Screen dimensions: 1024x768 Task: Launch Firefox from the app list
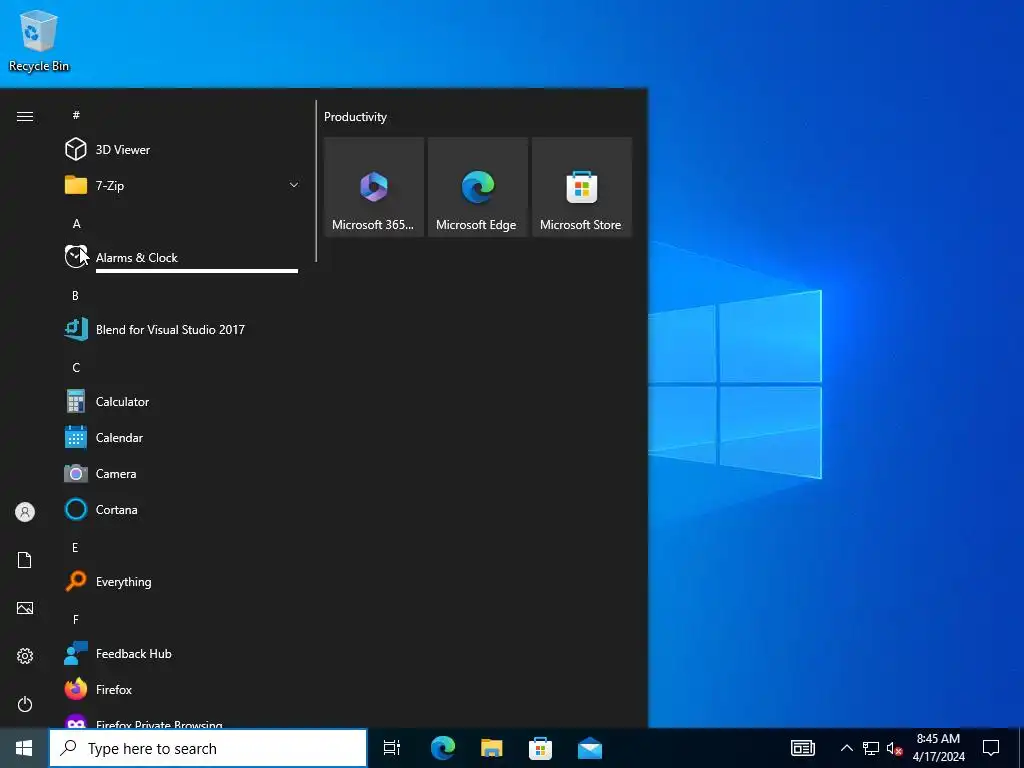coord(182,690)
